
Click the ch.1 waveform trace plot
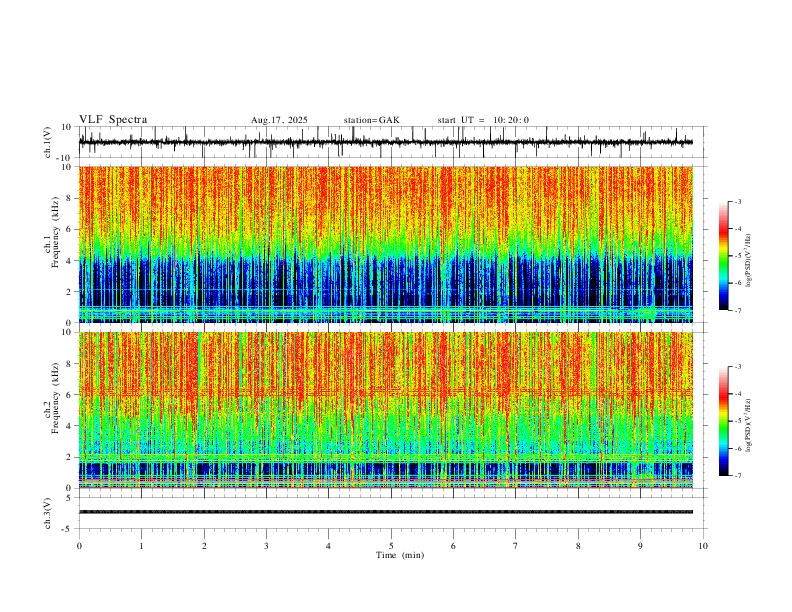[x=385, y=142]
